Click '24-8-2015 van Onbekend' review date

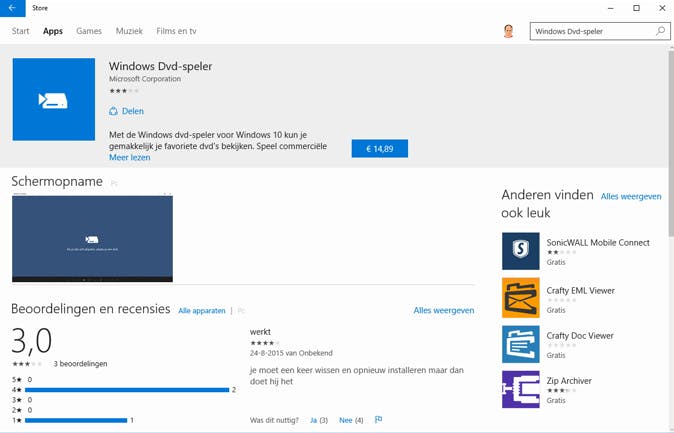click(x=291, y=353)
